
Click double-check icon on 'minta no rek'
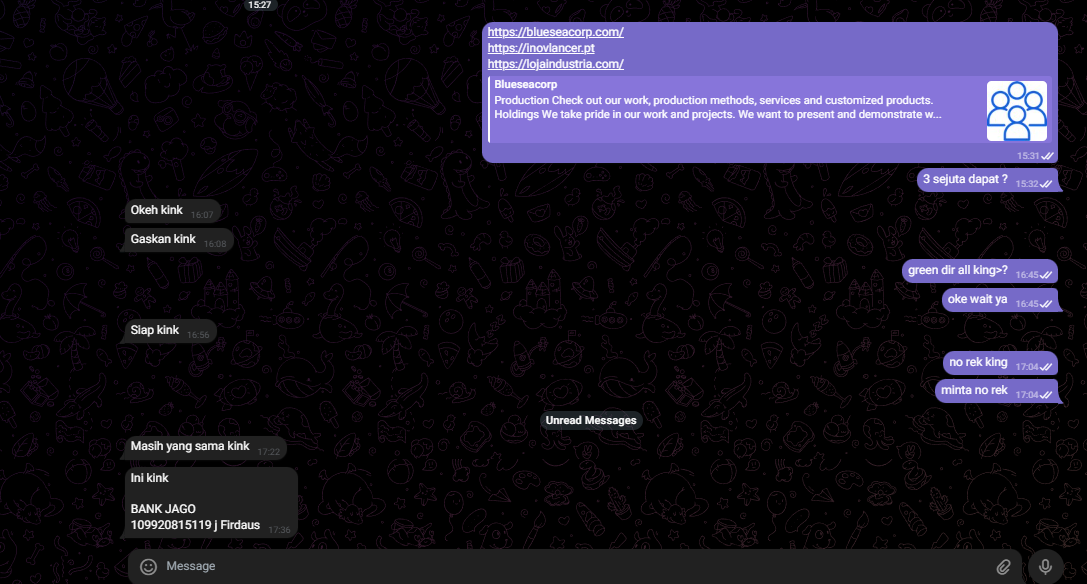coord(1047,395)
